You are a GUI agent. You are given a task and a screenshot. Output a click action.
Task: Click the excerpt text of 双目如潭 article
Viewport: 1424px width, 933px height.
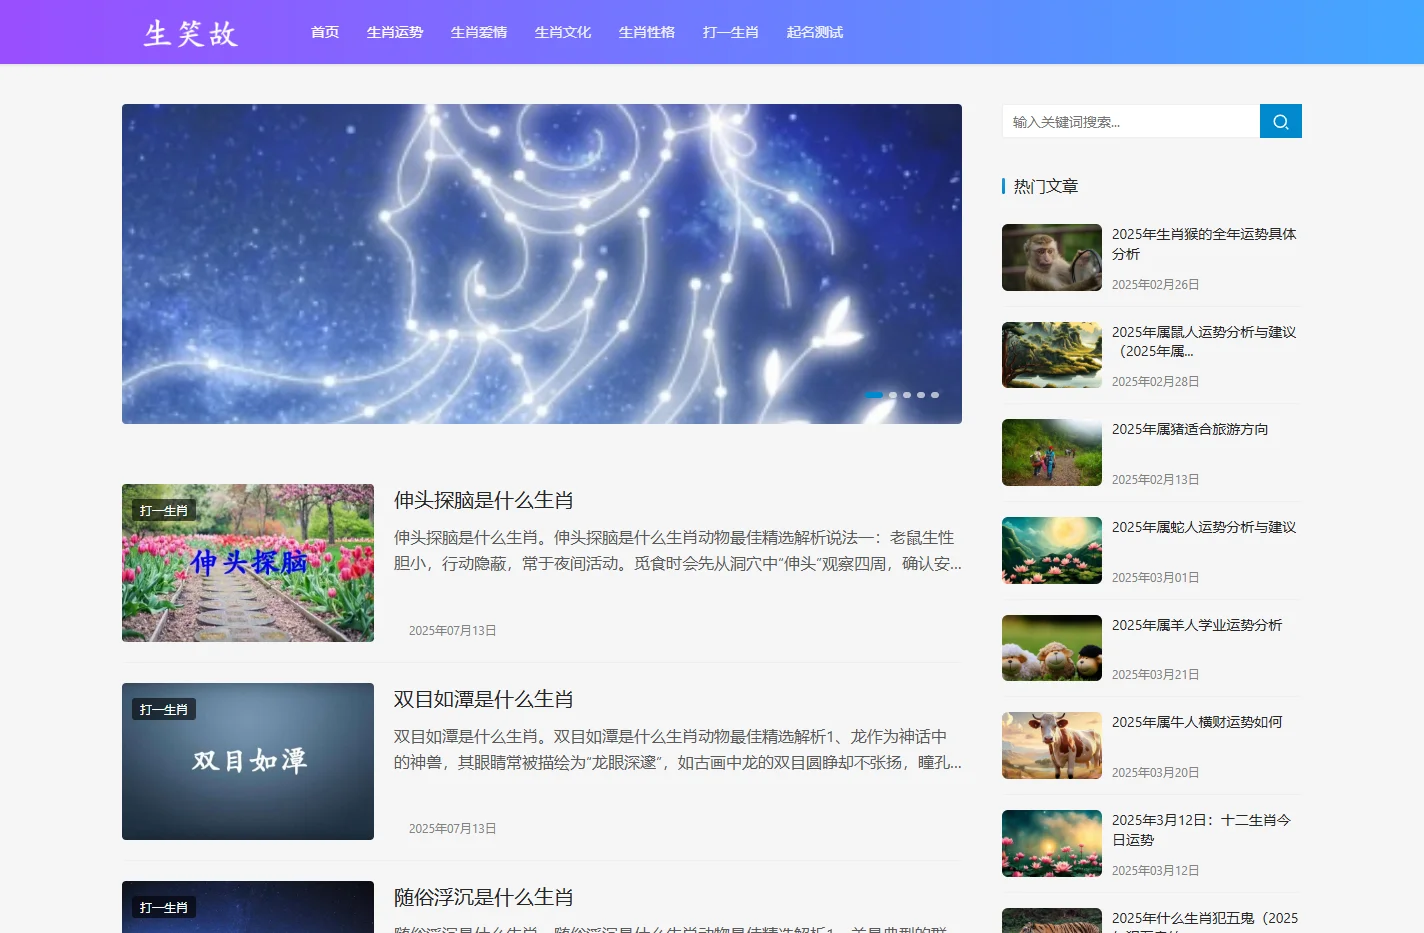tap(678, 749)
